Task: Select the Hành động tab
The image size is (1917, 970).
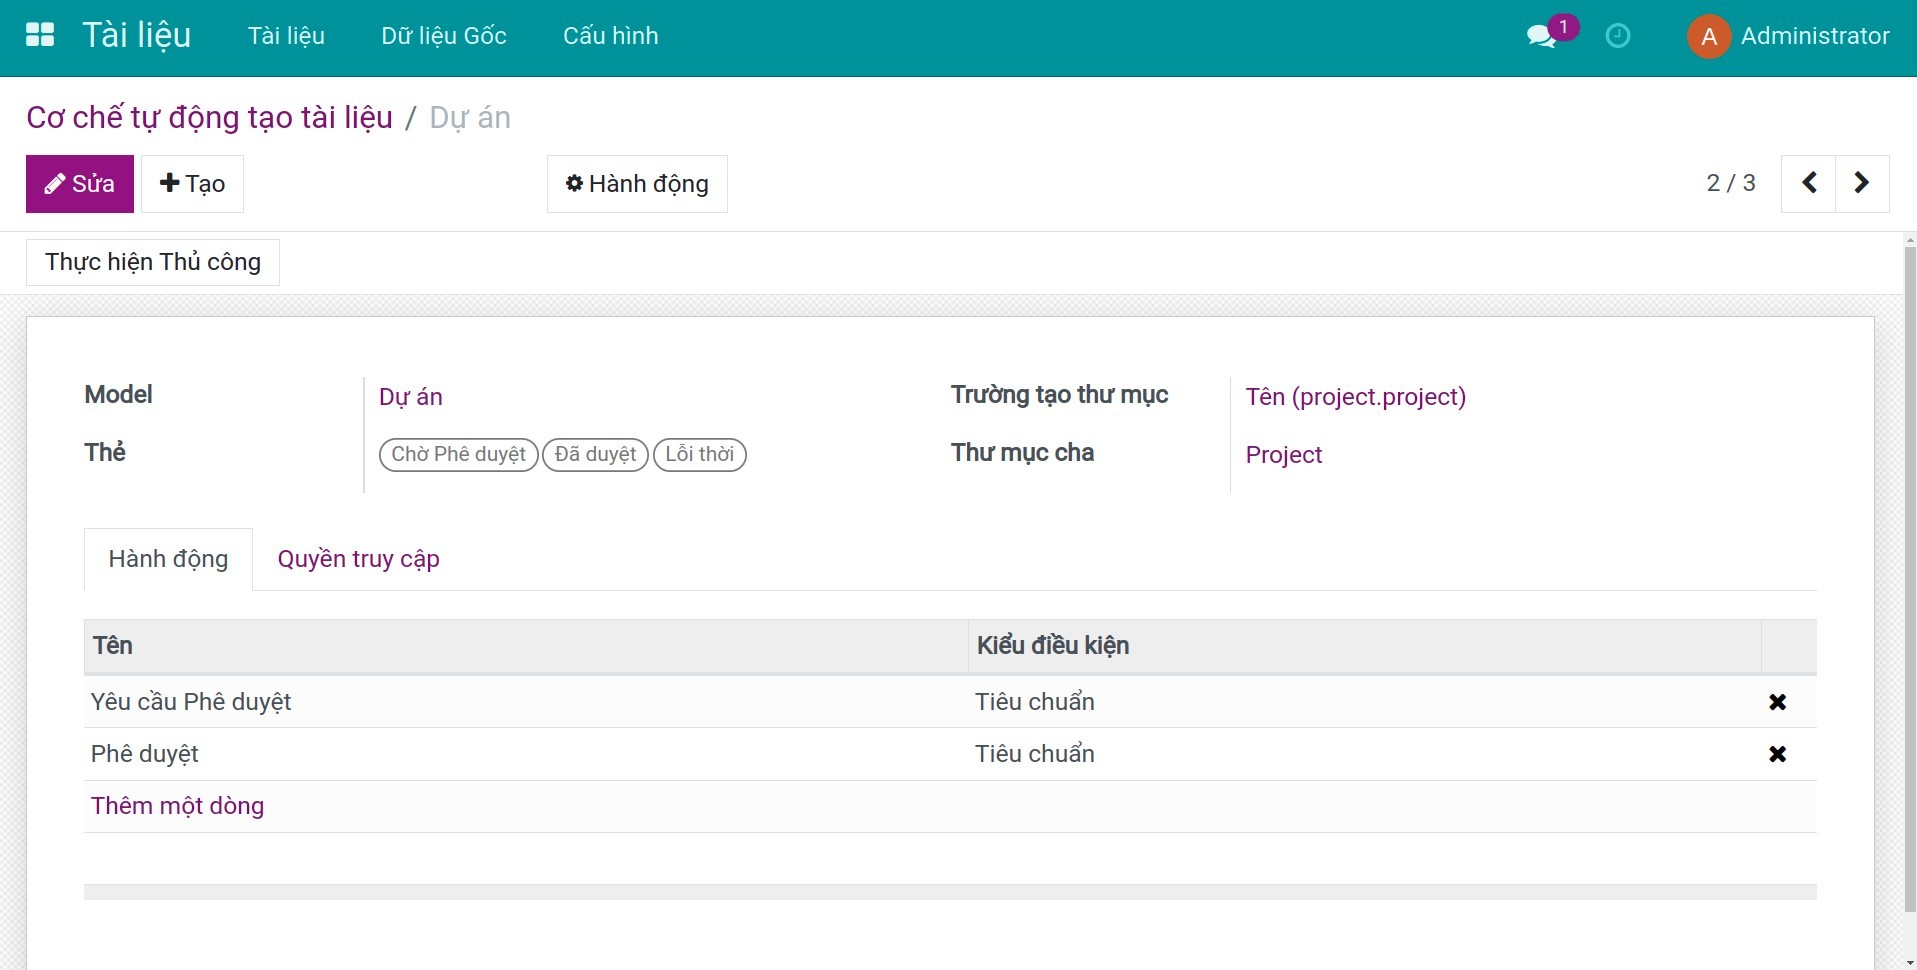Action: coord(168,559)
